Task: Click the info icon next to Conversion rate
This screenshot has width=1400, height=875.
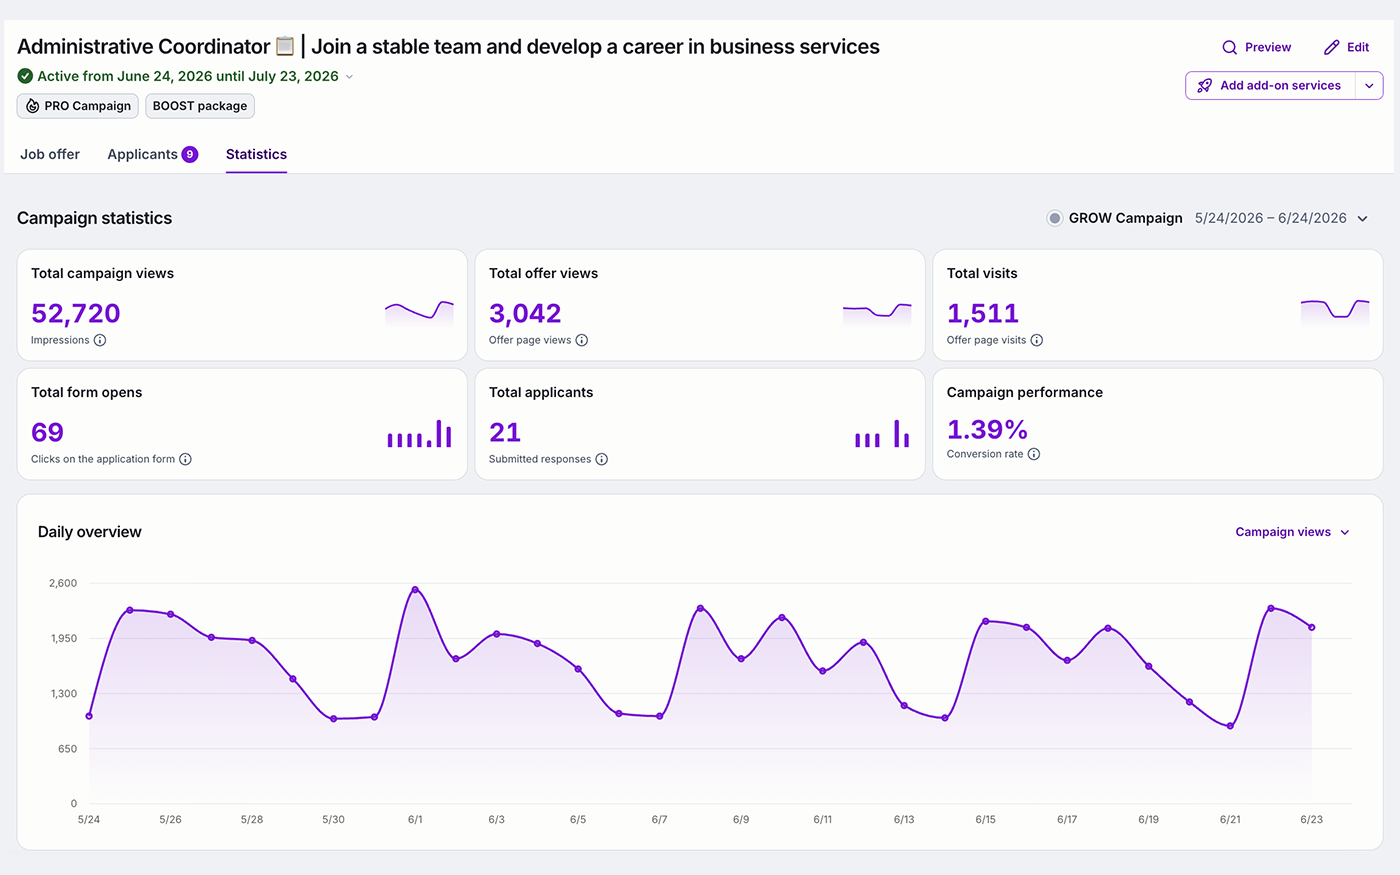Action: [1034, 454]
